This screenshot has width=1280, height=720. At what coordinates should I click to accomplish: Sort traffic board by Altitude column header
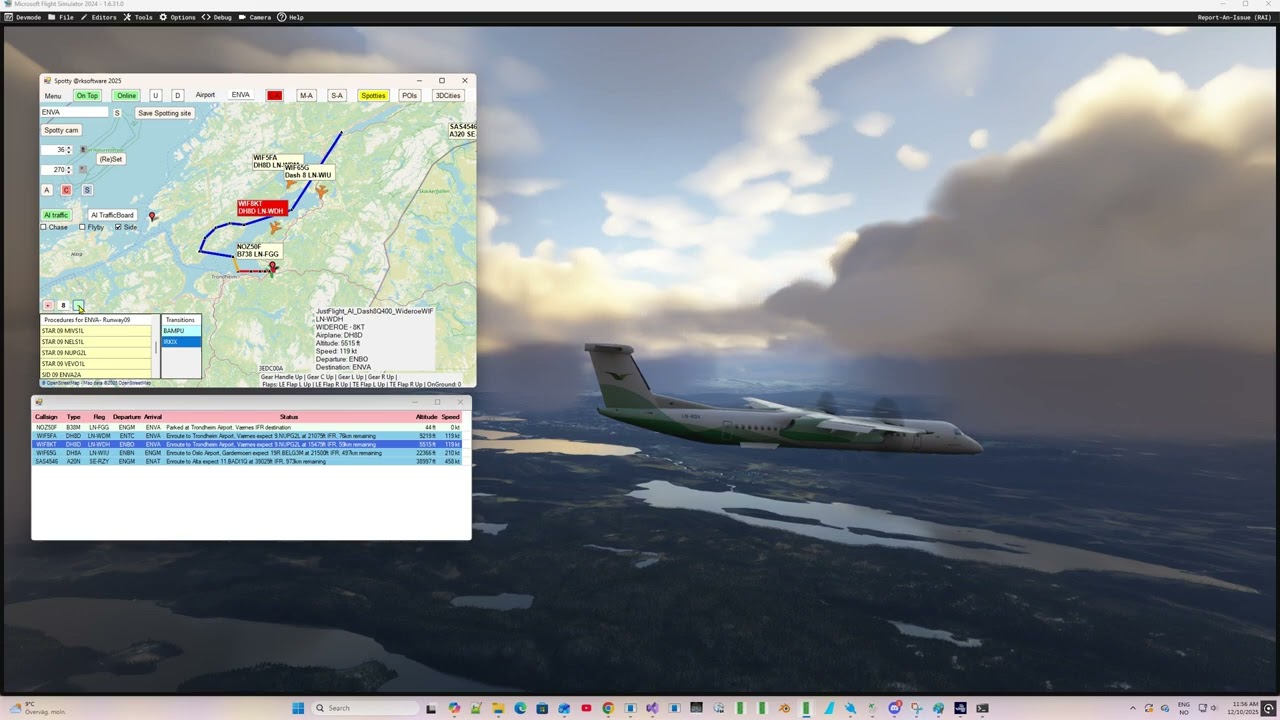click(x=426, y=417)
